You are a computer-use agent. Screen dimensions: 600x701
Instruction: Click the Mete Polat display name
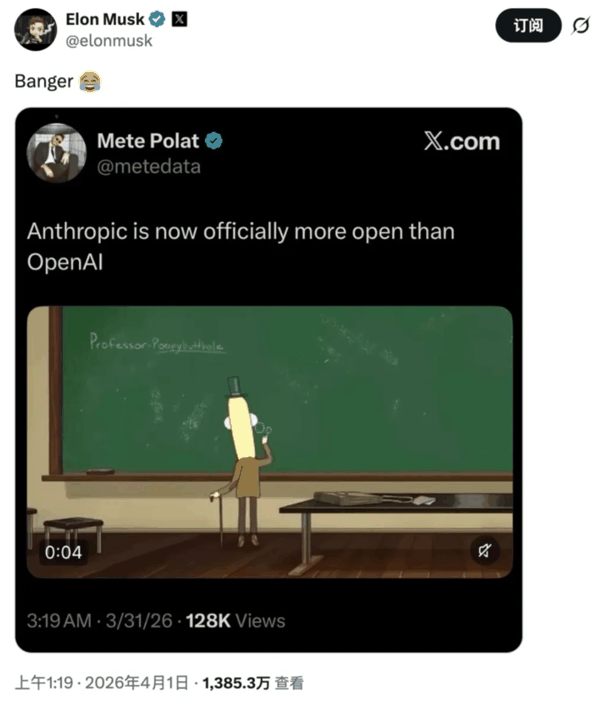148,141
